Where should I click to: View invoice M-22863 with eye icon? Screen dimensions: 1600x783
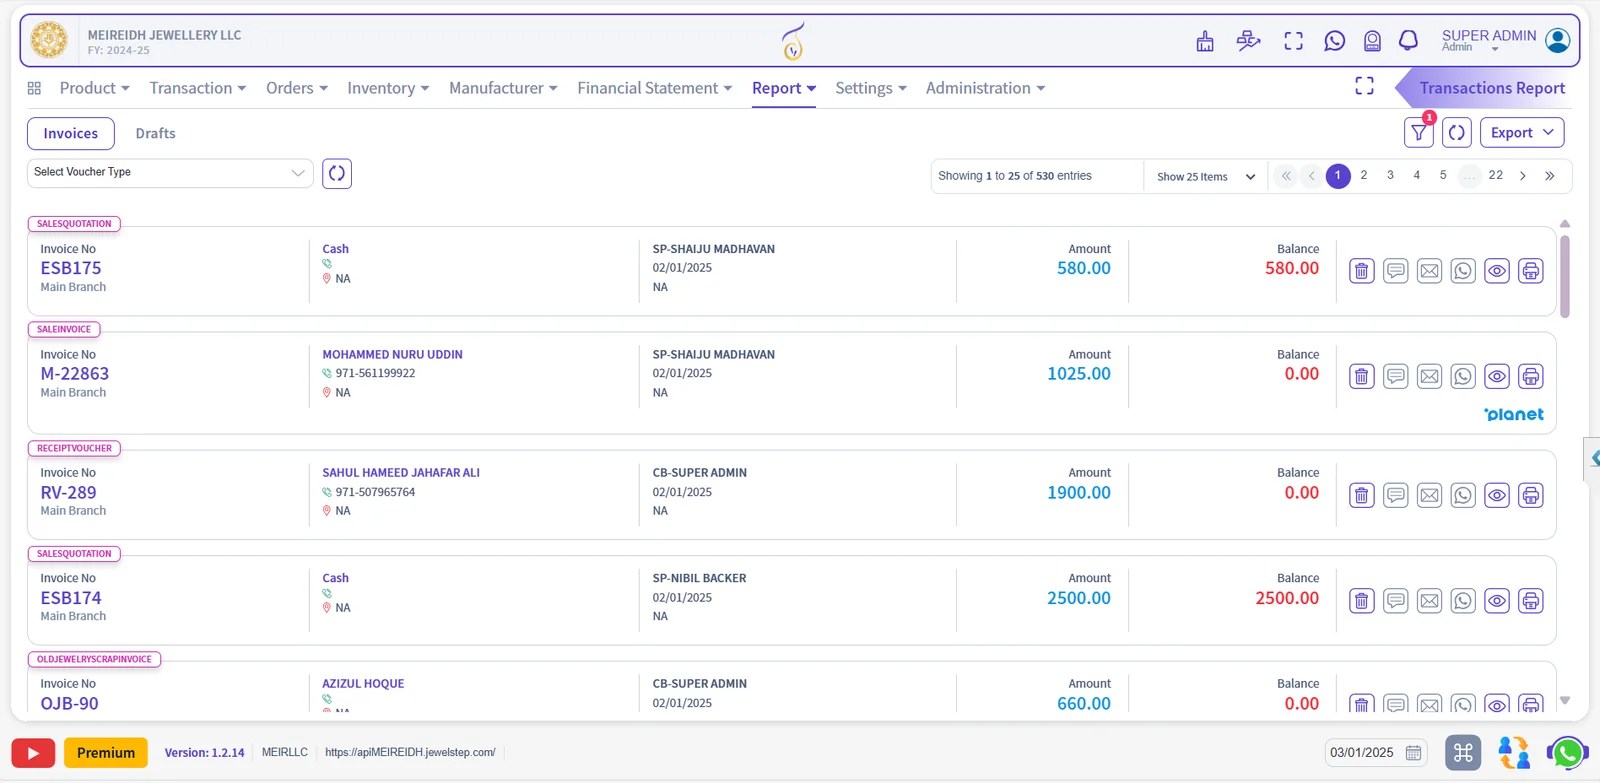click(x=1497, y=377)
